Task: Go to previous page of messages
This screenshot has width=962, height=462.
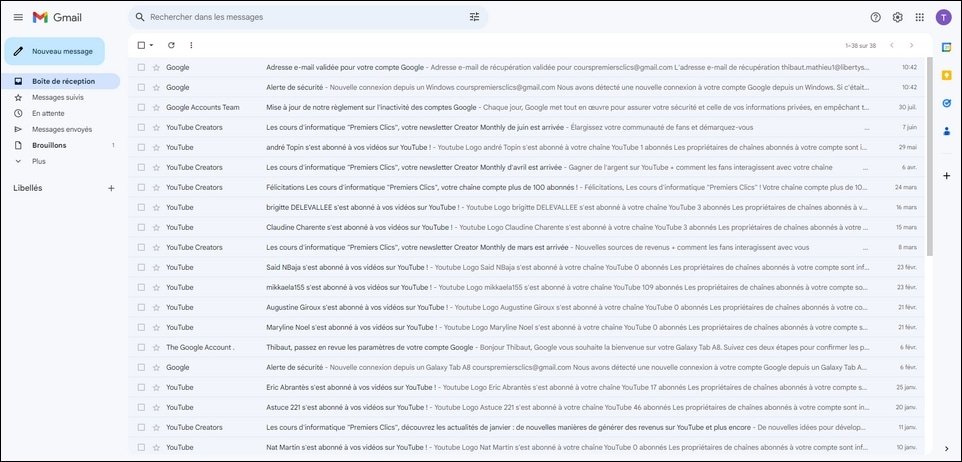Action: 891,45
